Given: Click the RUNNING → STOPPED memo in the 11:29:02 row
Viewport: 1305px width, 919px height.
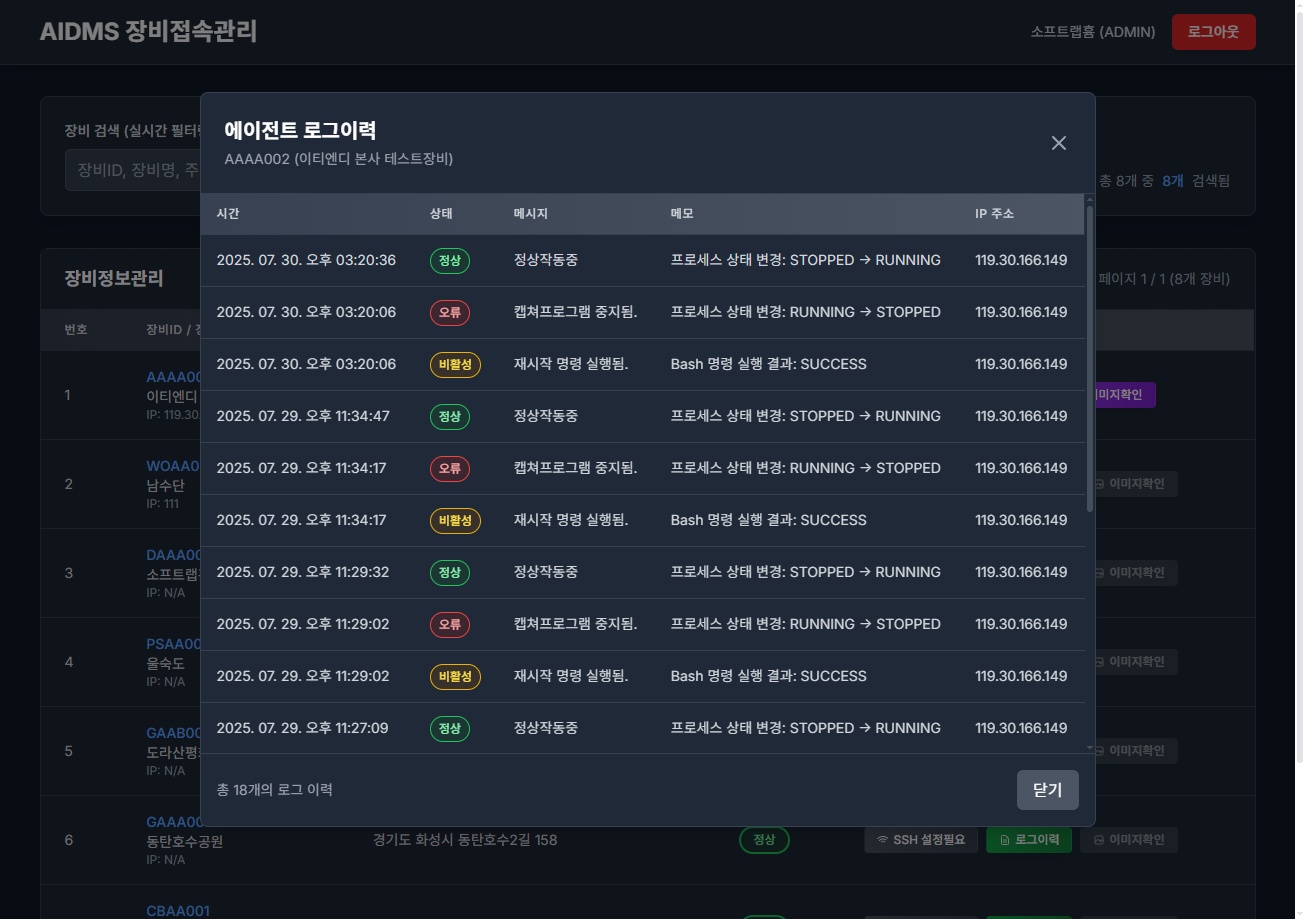Looking at the screenshot, I should [x=805, y=624].
